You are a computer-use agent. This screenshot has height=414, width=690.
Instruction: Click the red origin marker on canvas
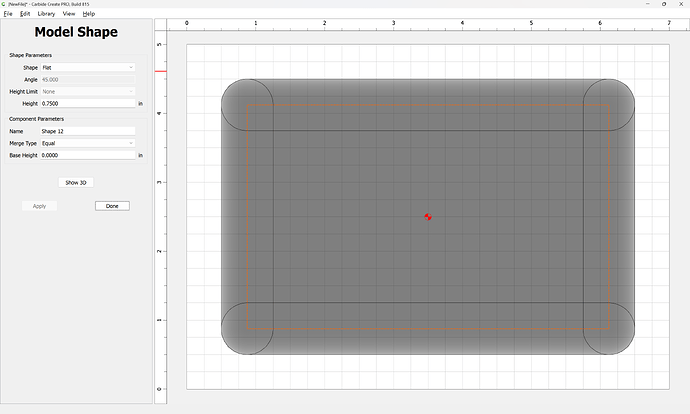pyautogui.click(x=428, y=216)
